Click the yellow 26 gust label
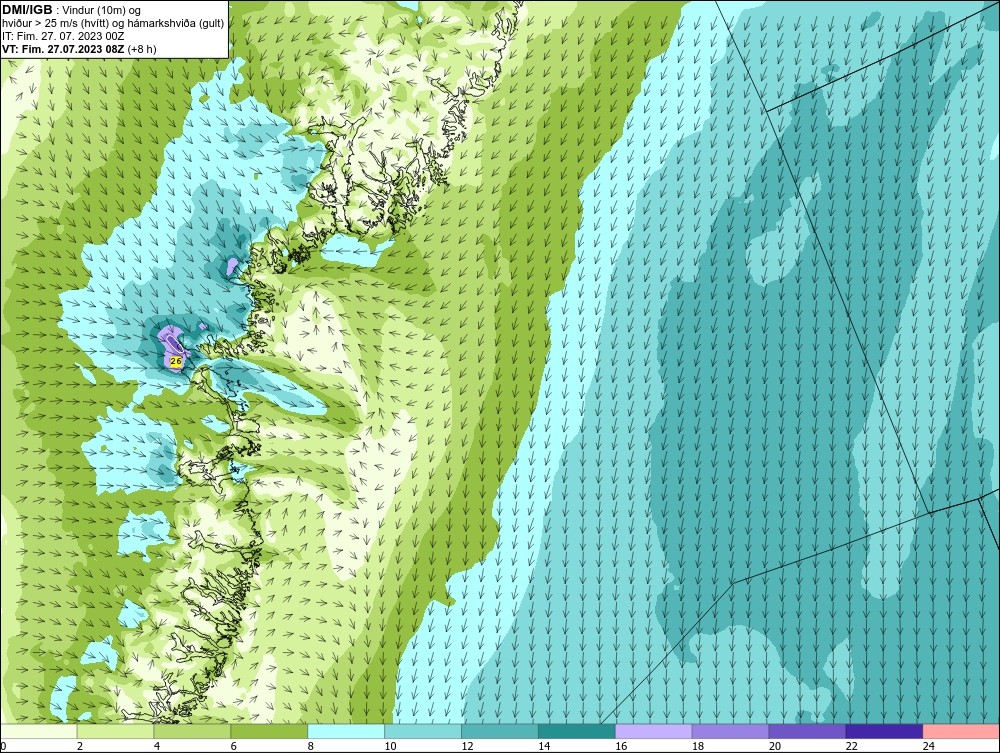Image resolution: width=1000 pixels, height=753 pixels. pyautogui.click(x=176, y=362)
